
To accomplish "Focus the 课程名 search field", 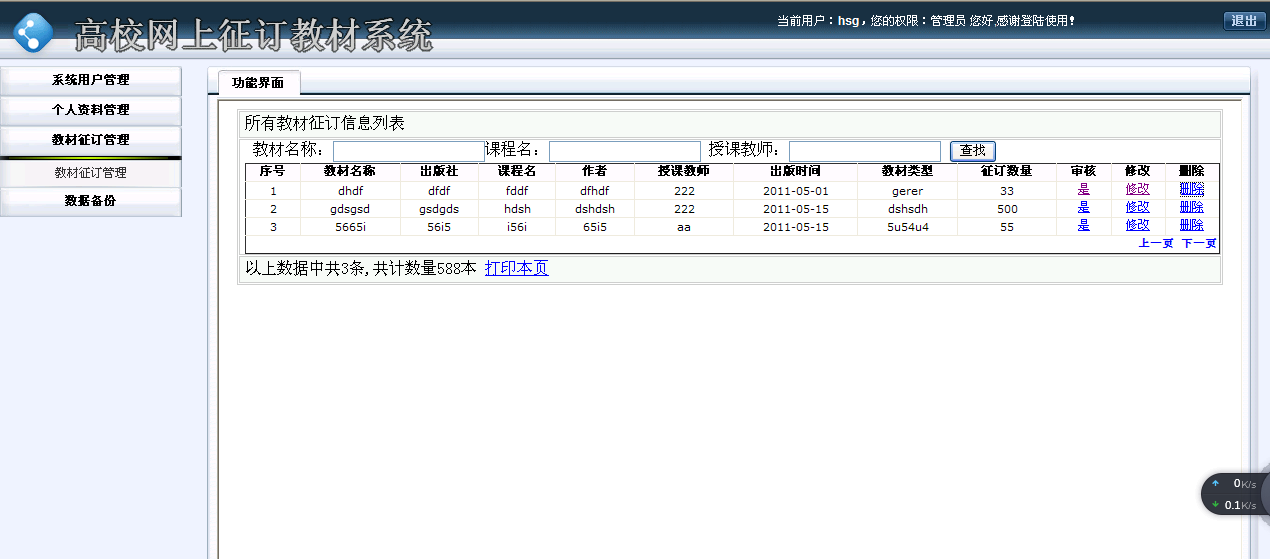I will 624,151.
